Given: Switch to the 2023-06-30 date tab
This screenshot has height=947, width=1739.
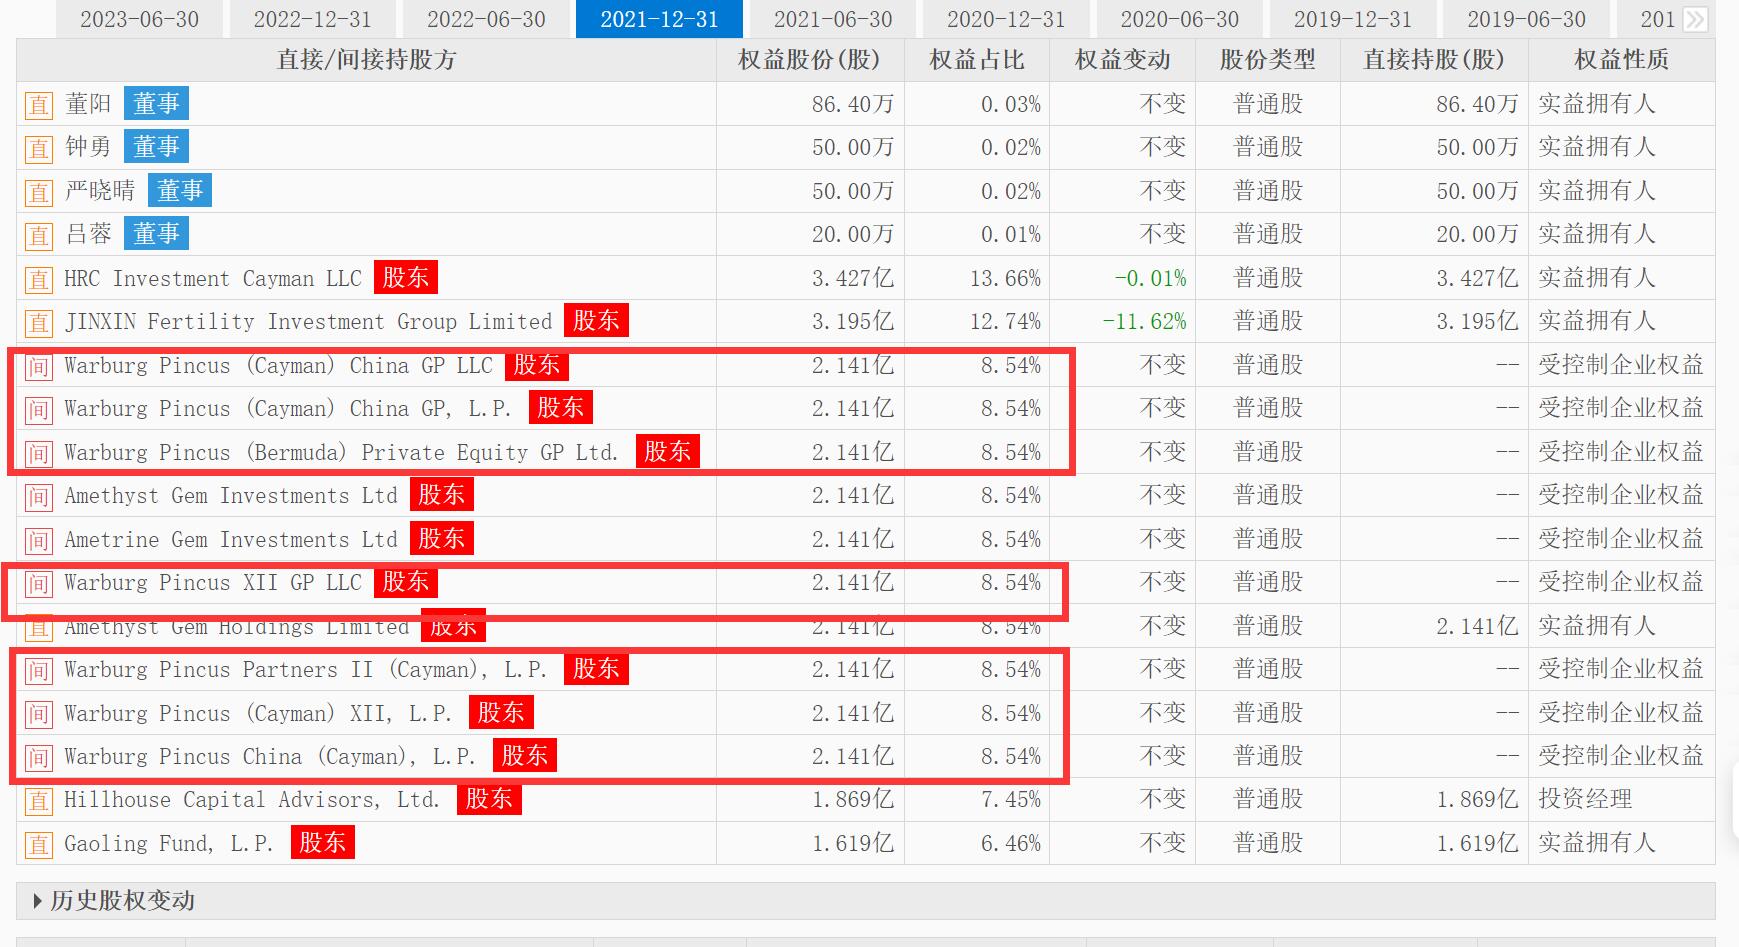Looking at the screenshot, I should tap(139, 19).
